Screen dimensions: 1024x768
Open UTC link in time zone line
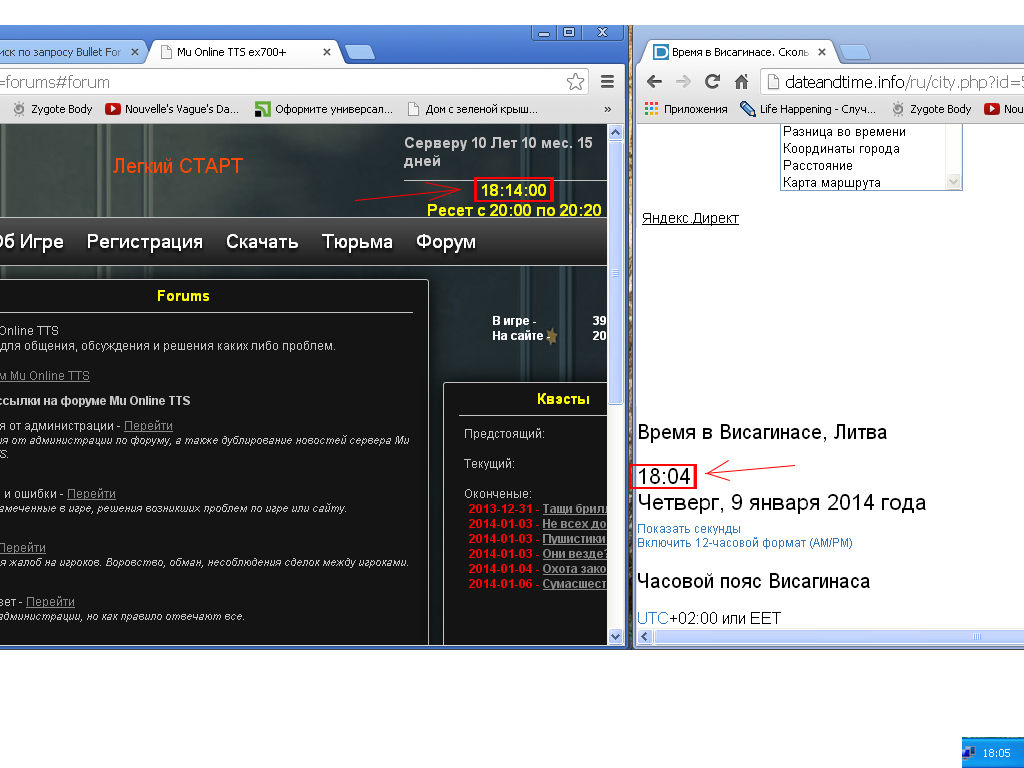pyautogui.click(x=653, y=618)
